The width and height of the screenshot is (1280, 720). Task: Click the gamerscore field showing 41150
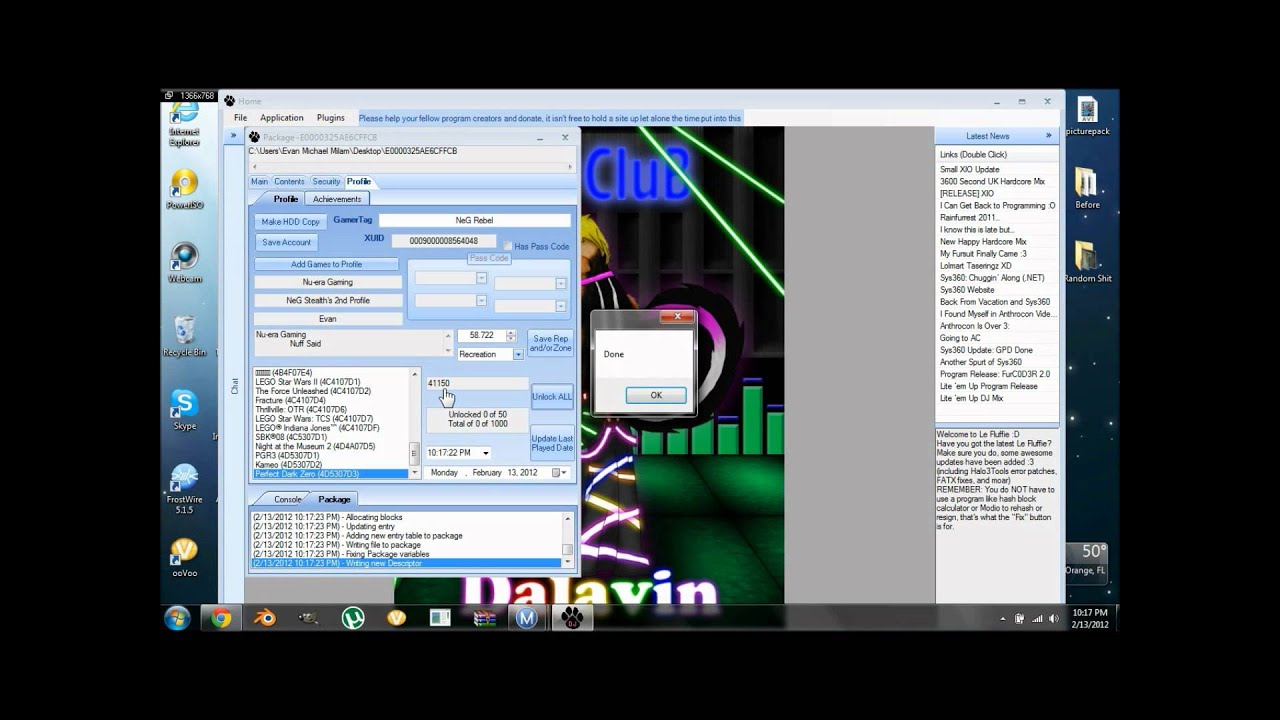477,383
